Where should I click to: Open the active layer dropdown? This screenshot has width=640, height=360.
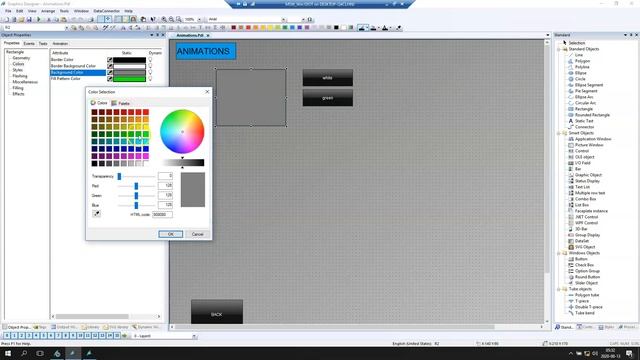click(x=194, y=336)
